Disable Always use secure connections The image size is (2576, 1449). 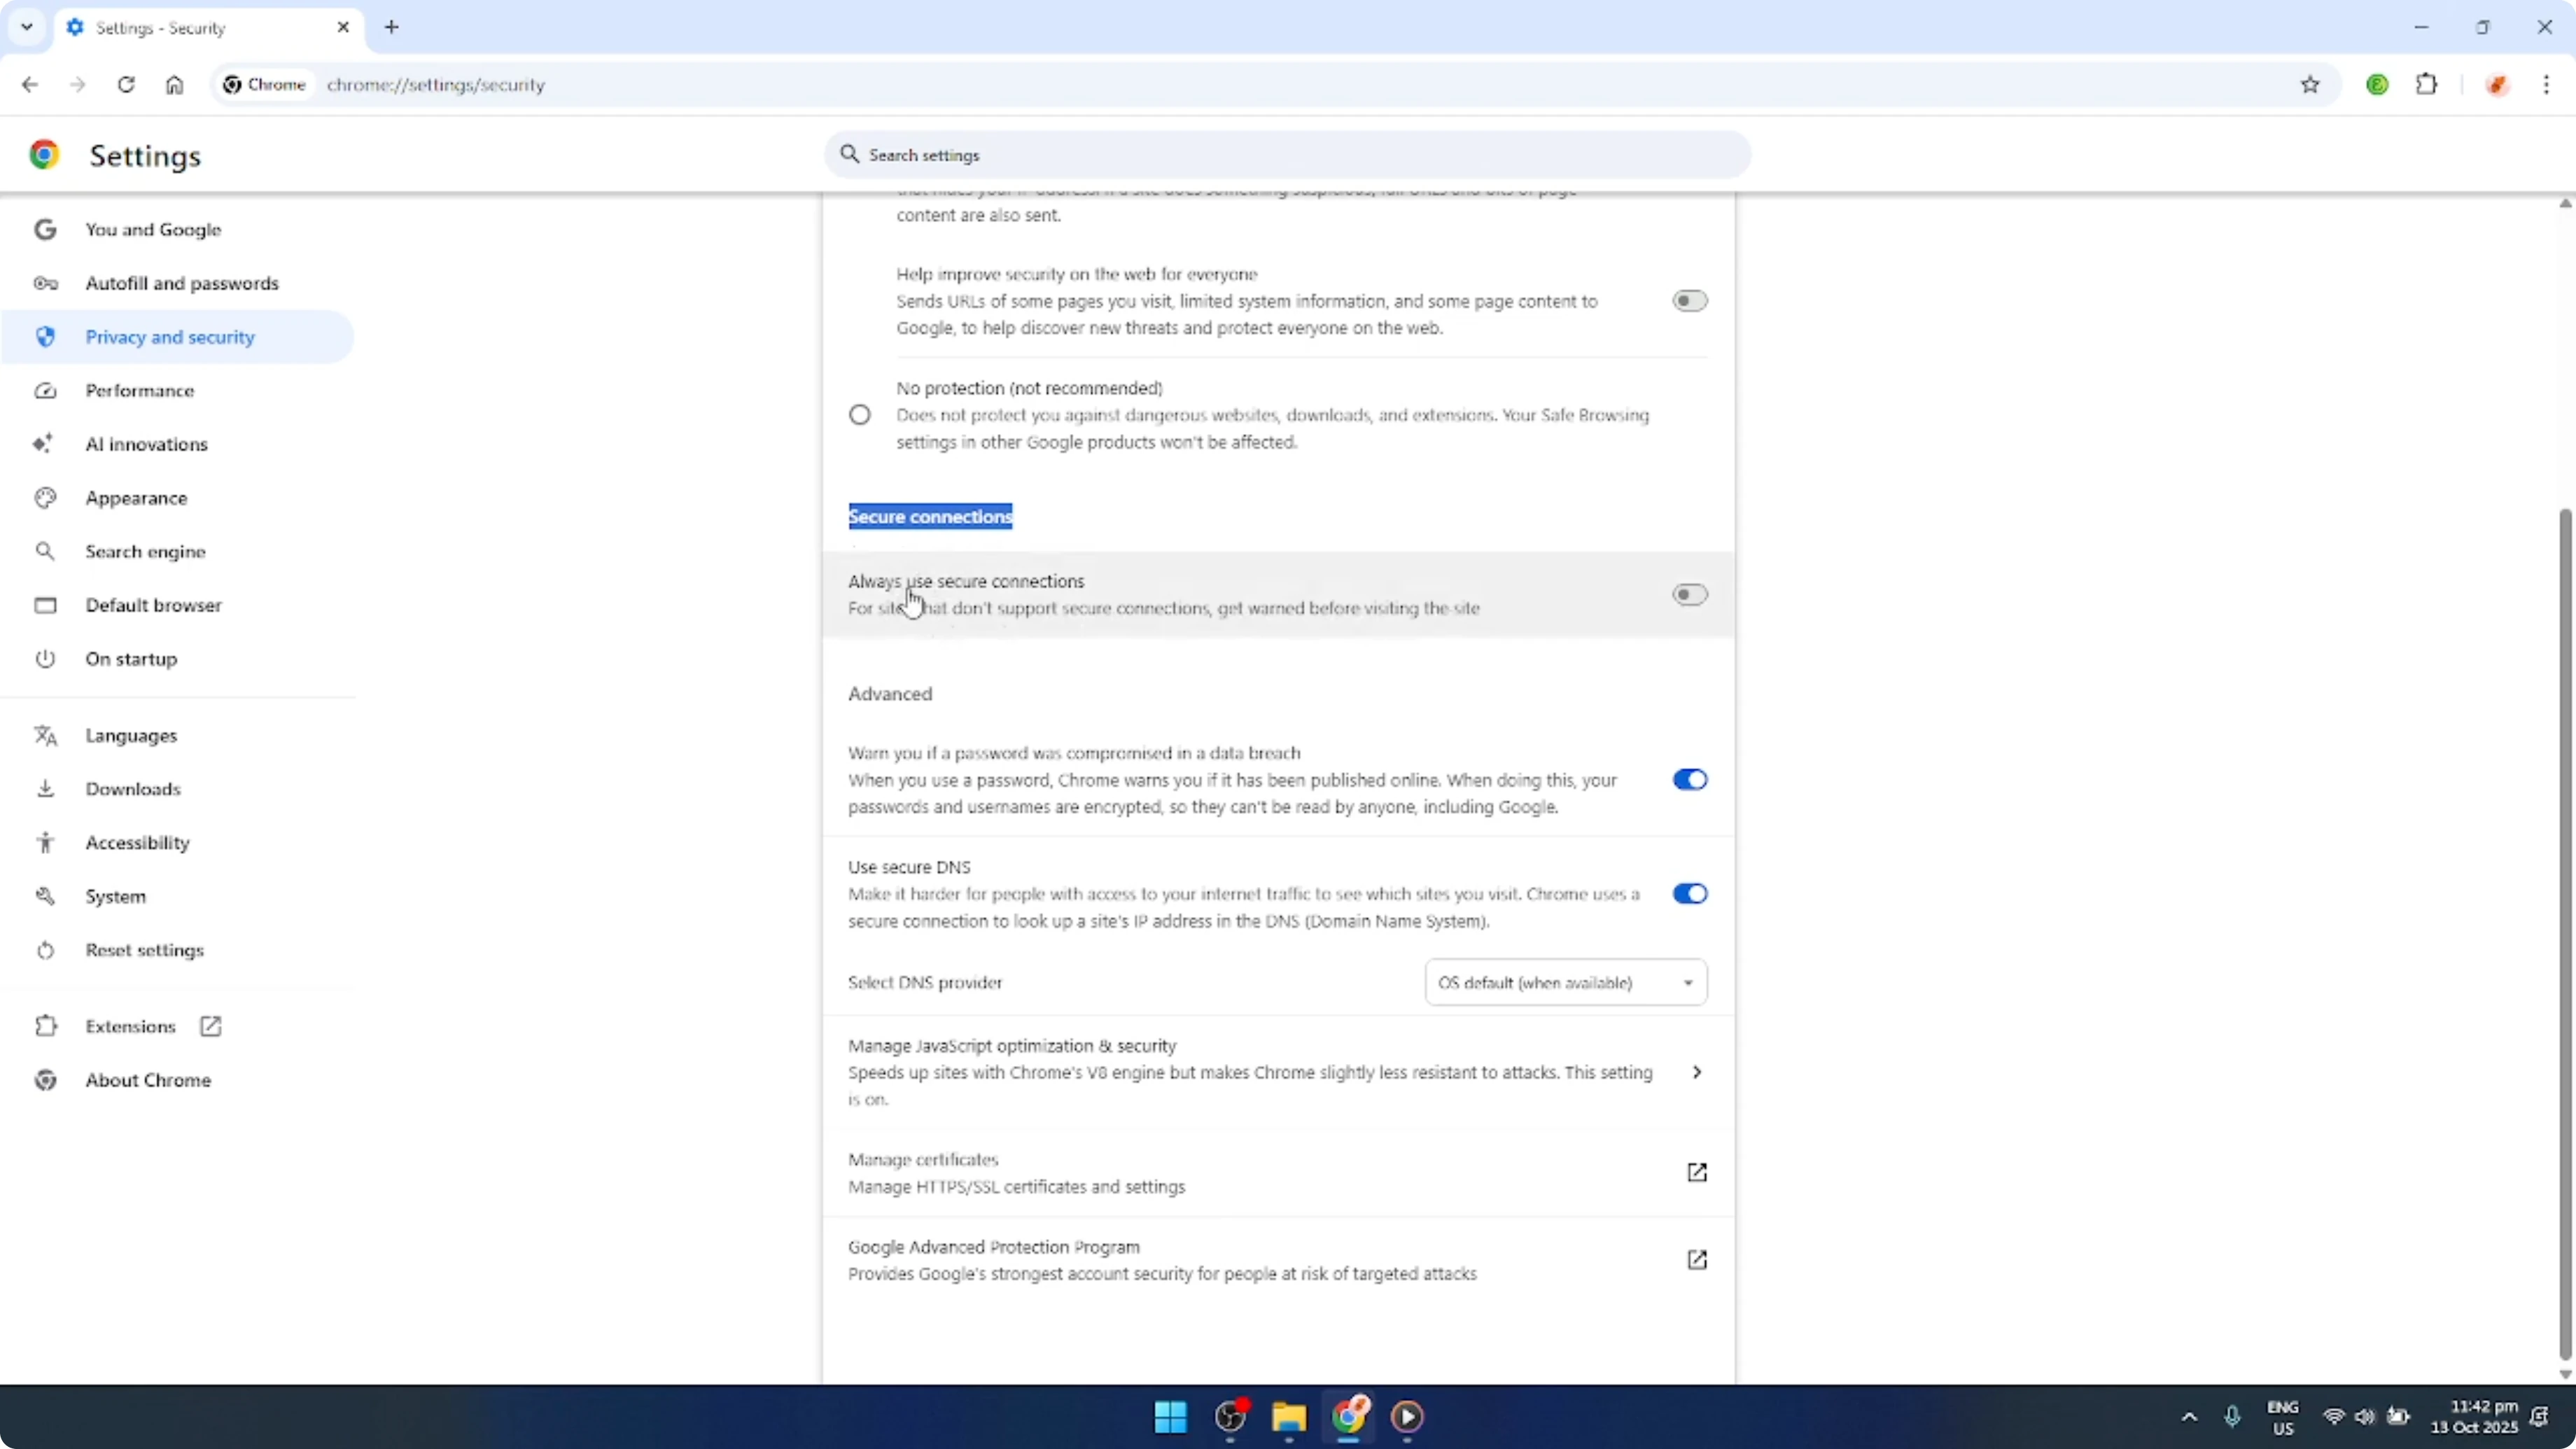[1689, 594]
